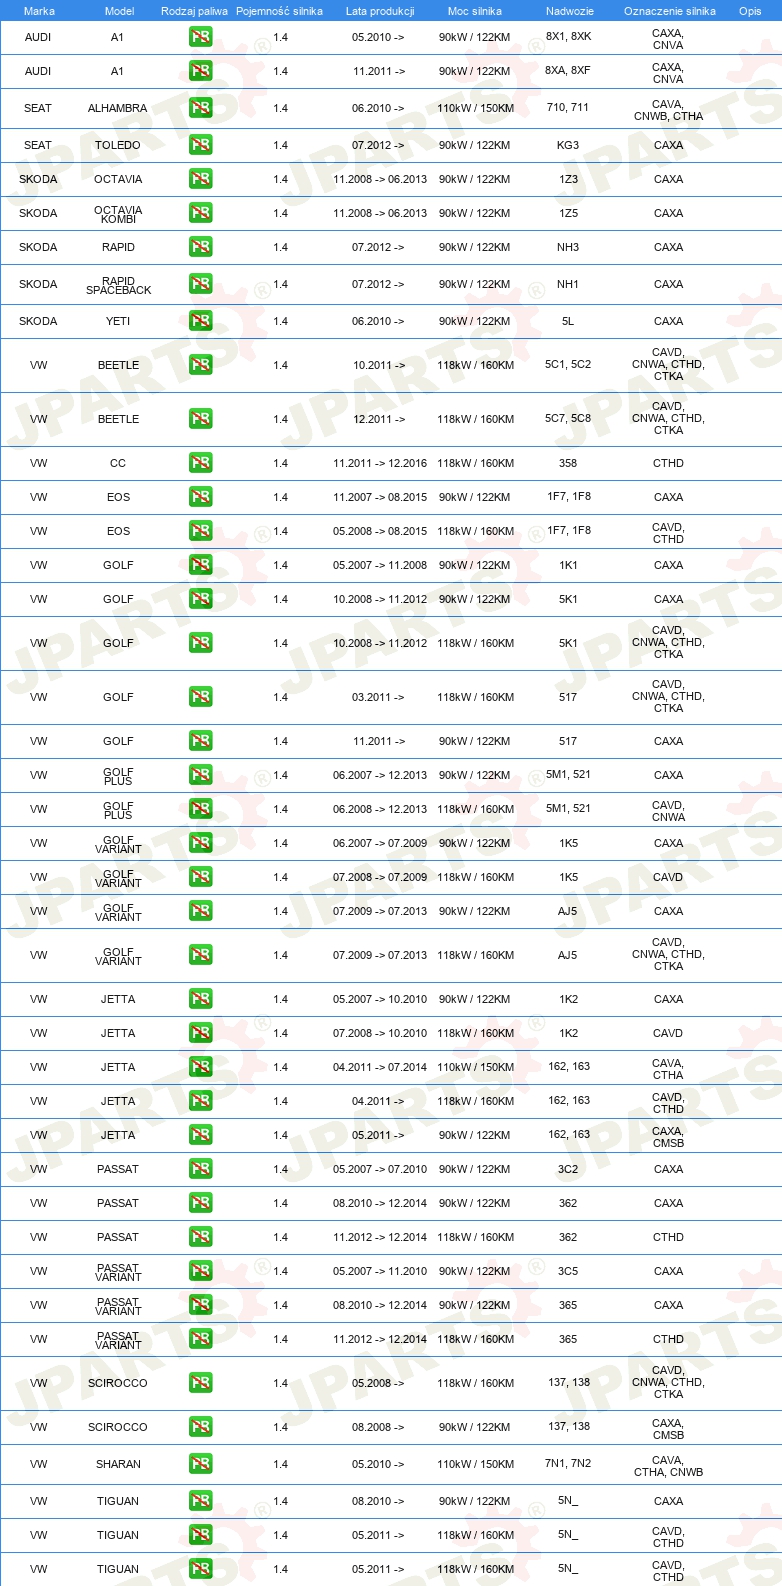Screen dimensions: 782x1586
Task: Click fuel icon in TIGUAN 08.2010 row
Action: (x=200, y=1501)
